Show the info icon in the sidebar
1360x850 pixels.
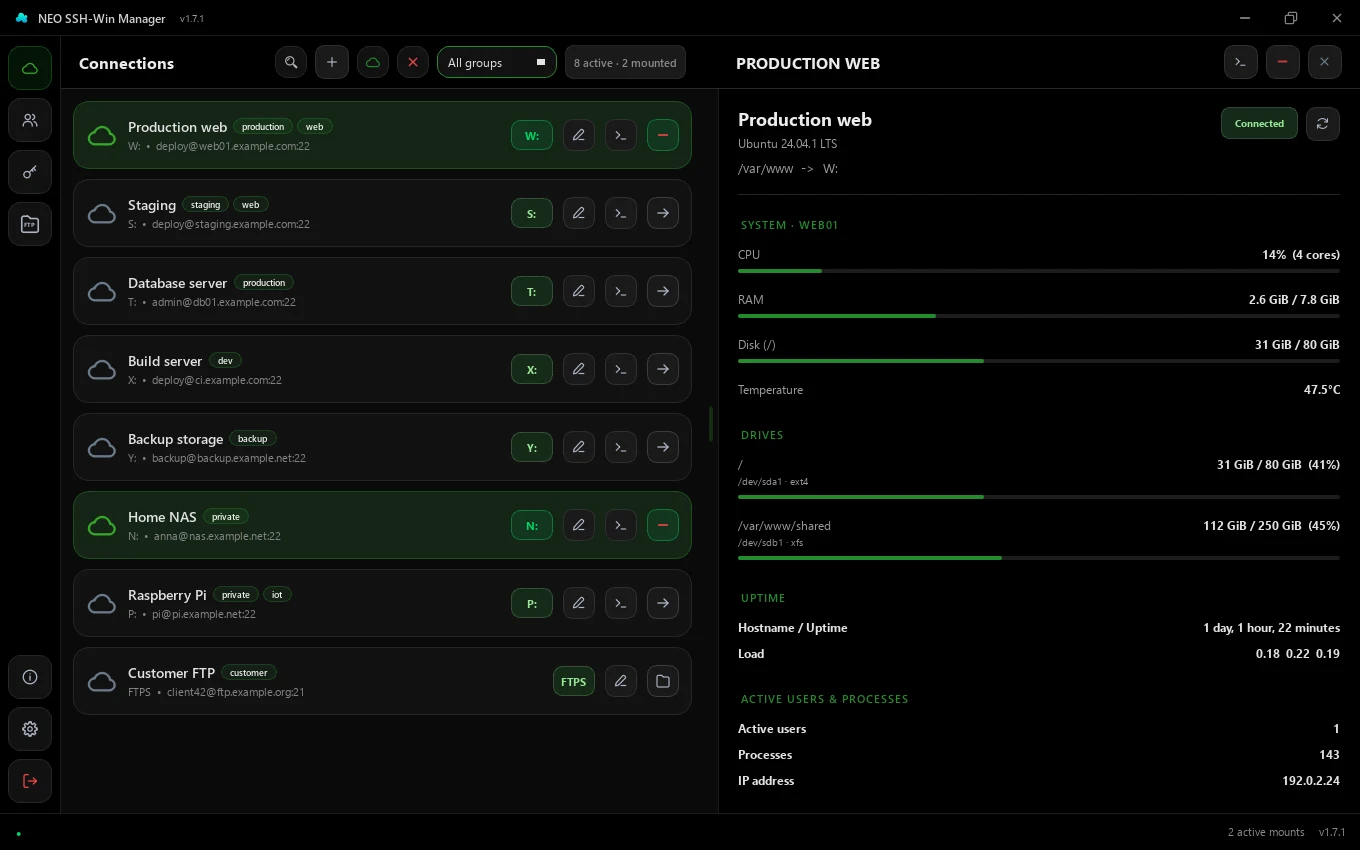30,677
